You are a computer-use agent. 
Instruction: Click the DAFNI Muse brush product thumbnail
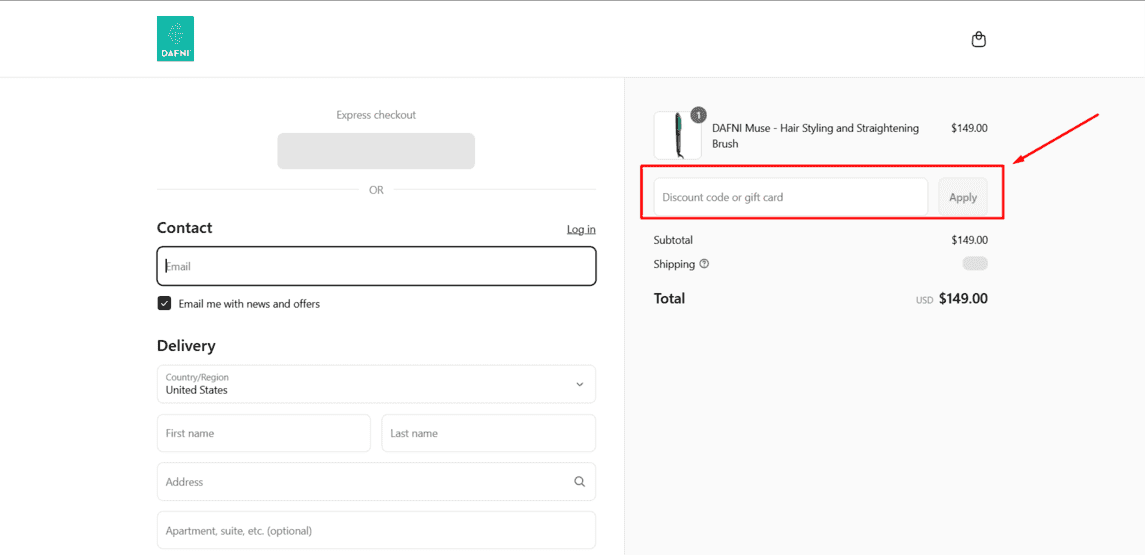click(x=678, y=135)
